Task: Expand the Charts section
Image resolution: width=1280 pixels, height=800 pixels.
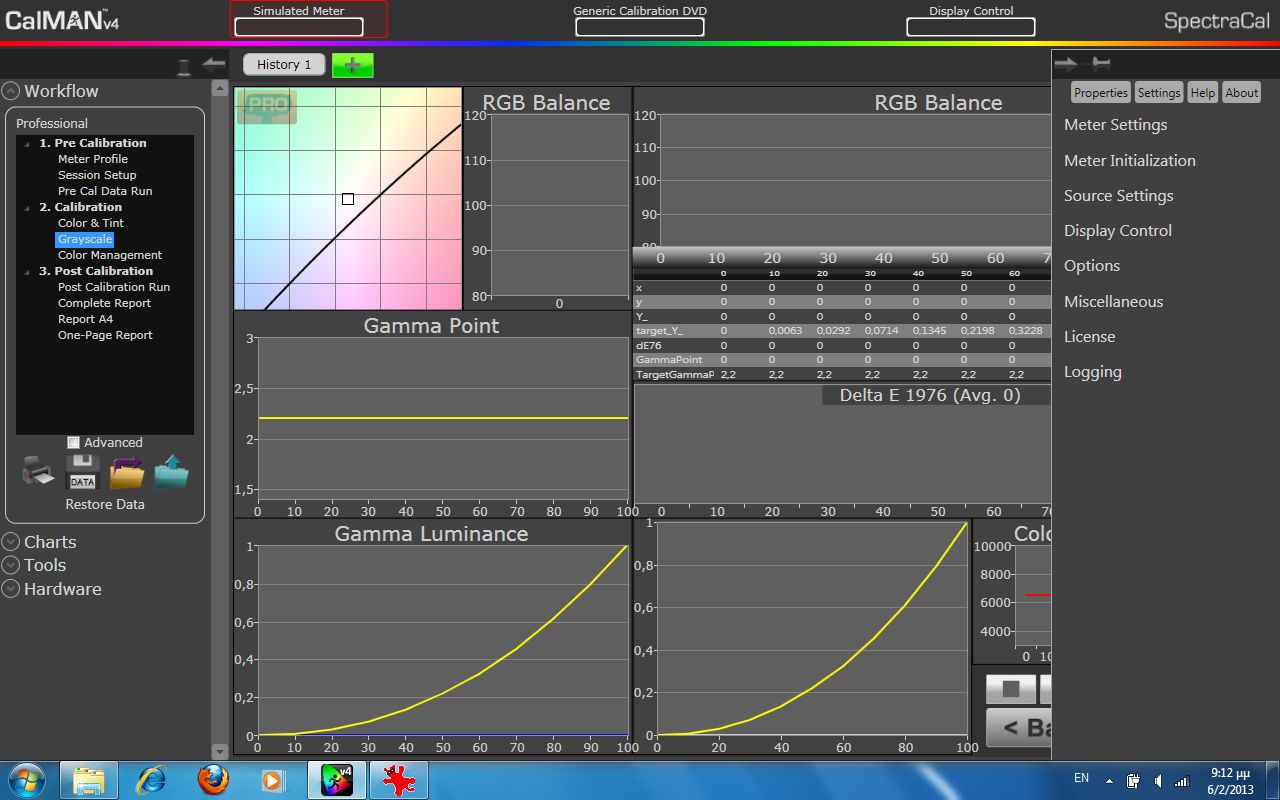Action: point(11,542)
